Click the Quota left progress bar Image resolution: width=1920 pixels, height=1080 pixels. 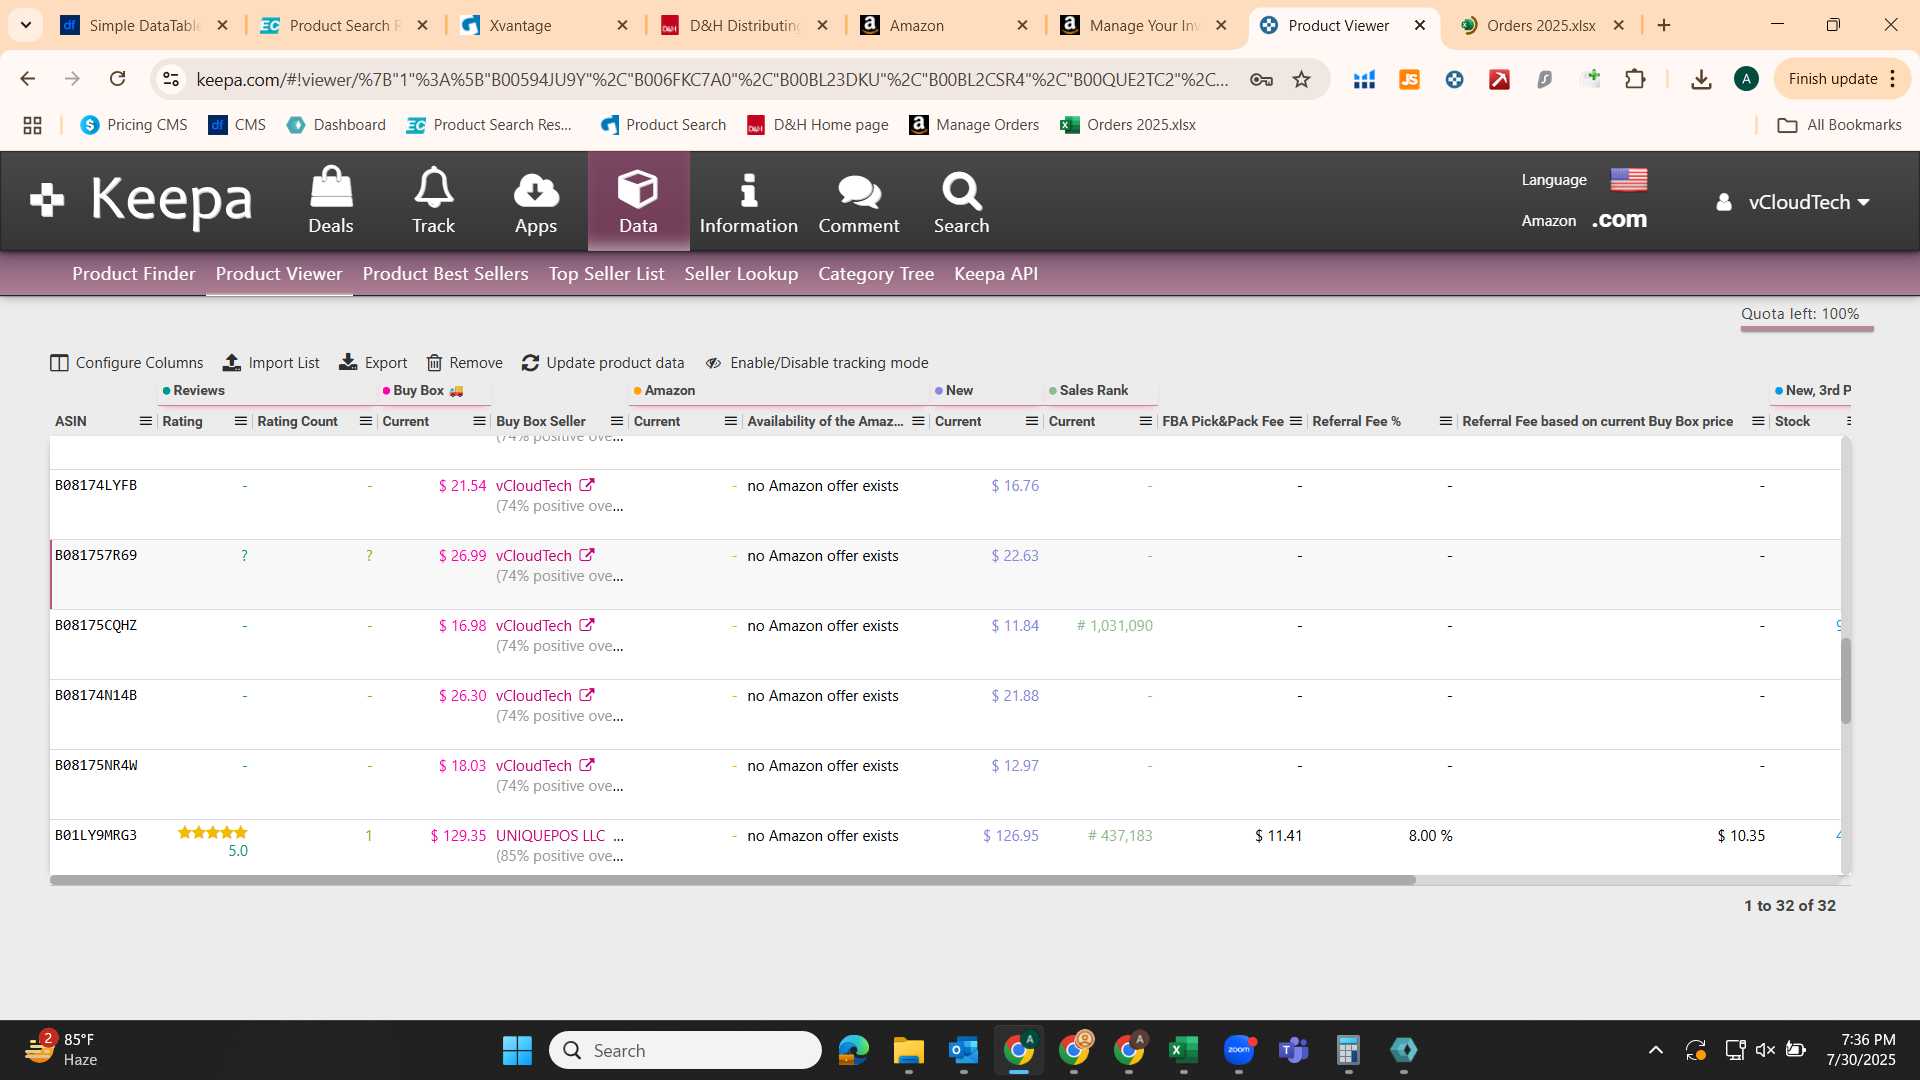pos(1806,328)
